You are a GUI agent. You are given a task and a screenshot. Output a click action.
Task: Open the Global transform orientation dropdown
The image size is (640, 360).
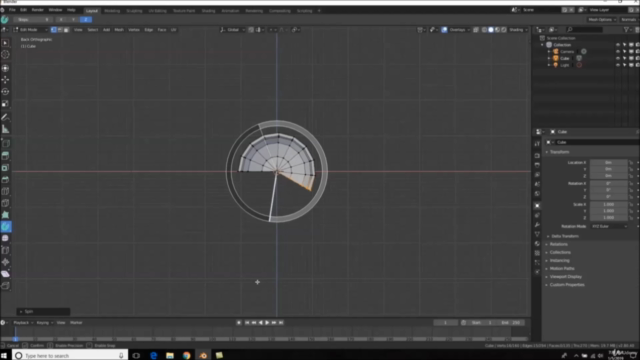coord(233,30)
